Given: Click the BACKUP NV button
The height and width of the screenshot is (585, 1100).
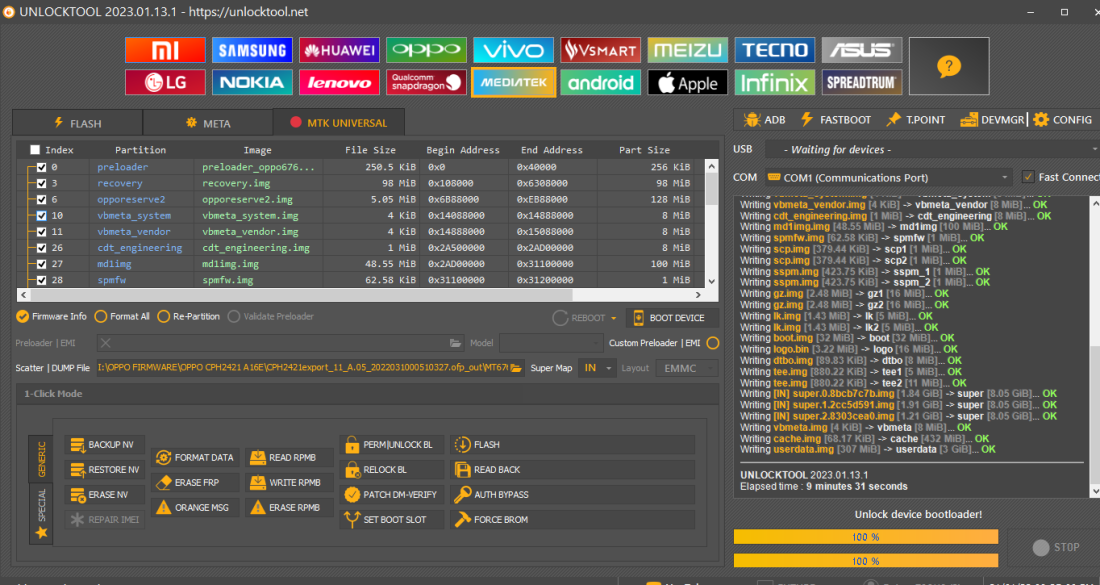Looking at the screenshot, I should point(105,445).
